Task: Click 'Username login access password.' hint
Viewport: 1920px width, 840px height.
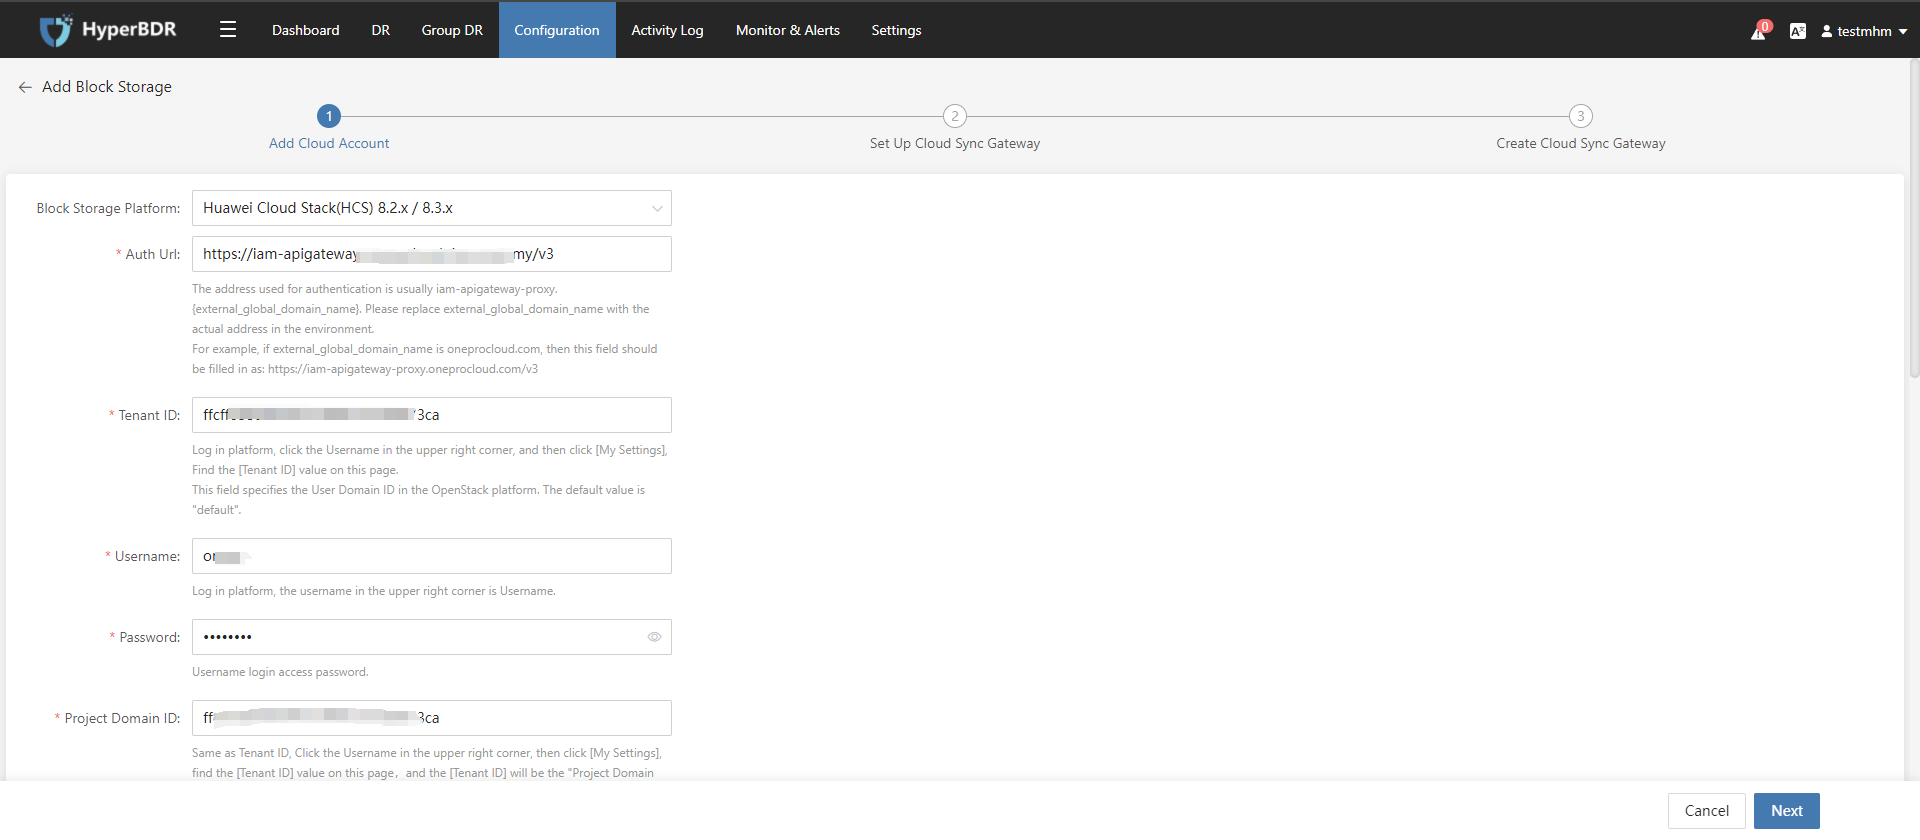Action: click(x=280, y=672)
